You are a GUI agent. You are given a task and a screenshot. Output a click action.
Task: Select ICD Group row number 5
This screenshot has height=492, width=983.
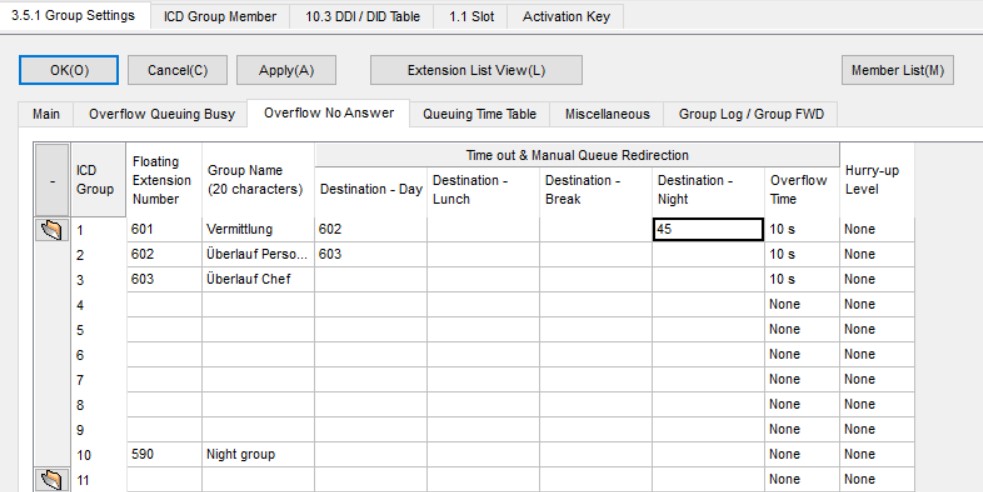click(98, 330)
